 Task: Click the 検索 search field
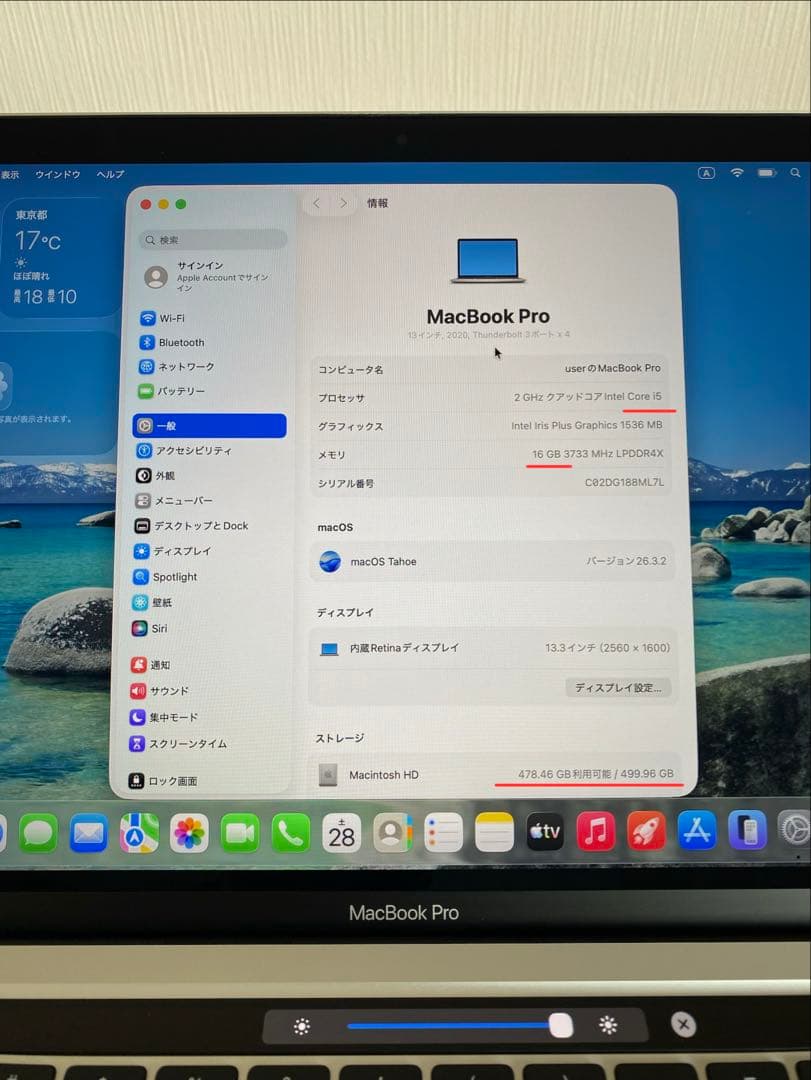point(213,240)
